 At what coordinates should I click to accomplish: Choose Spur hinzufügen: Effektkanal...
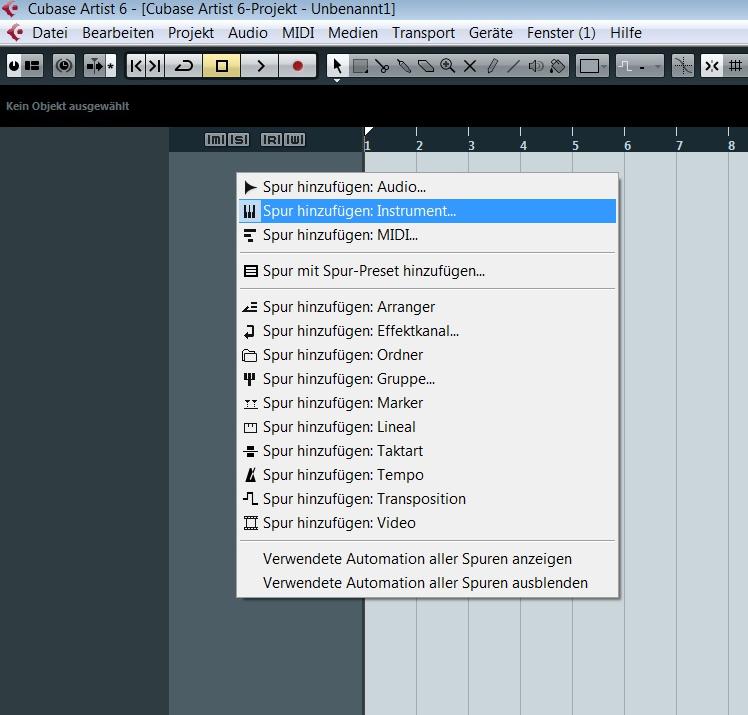[427, 331]
